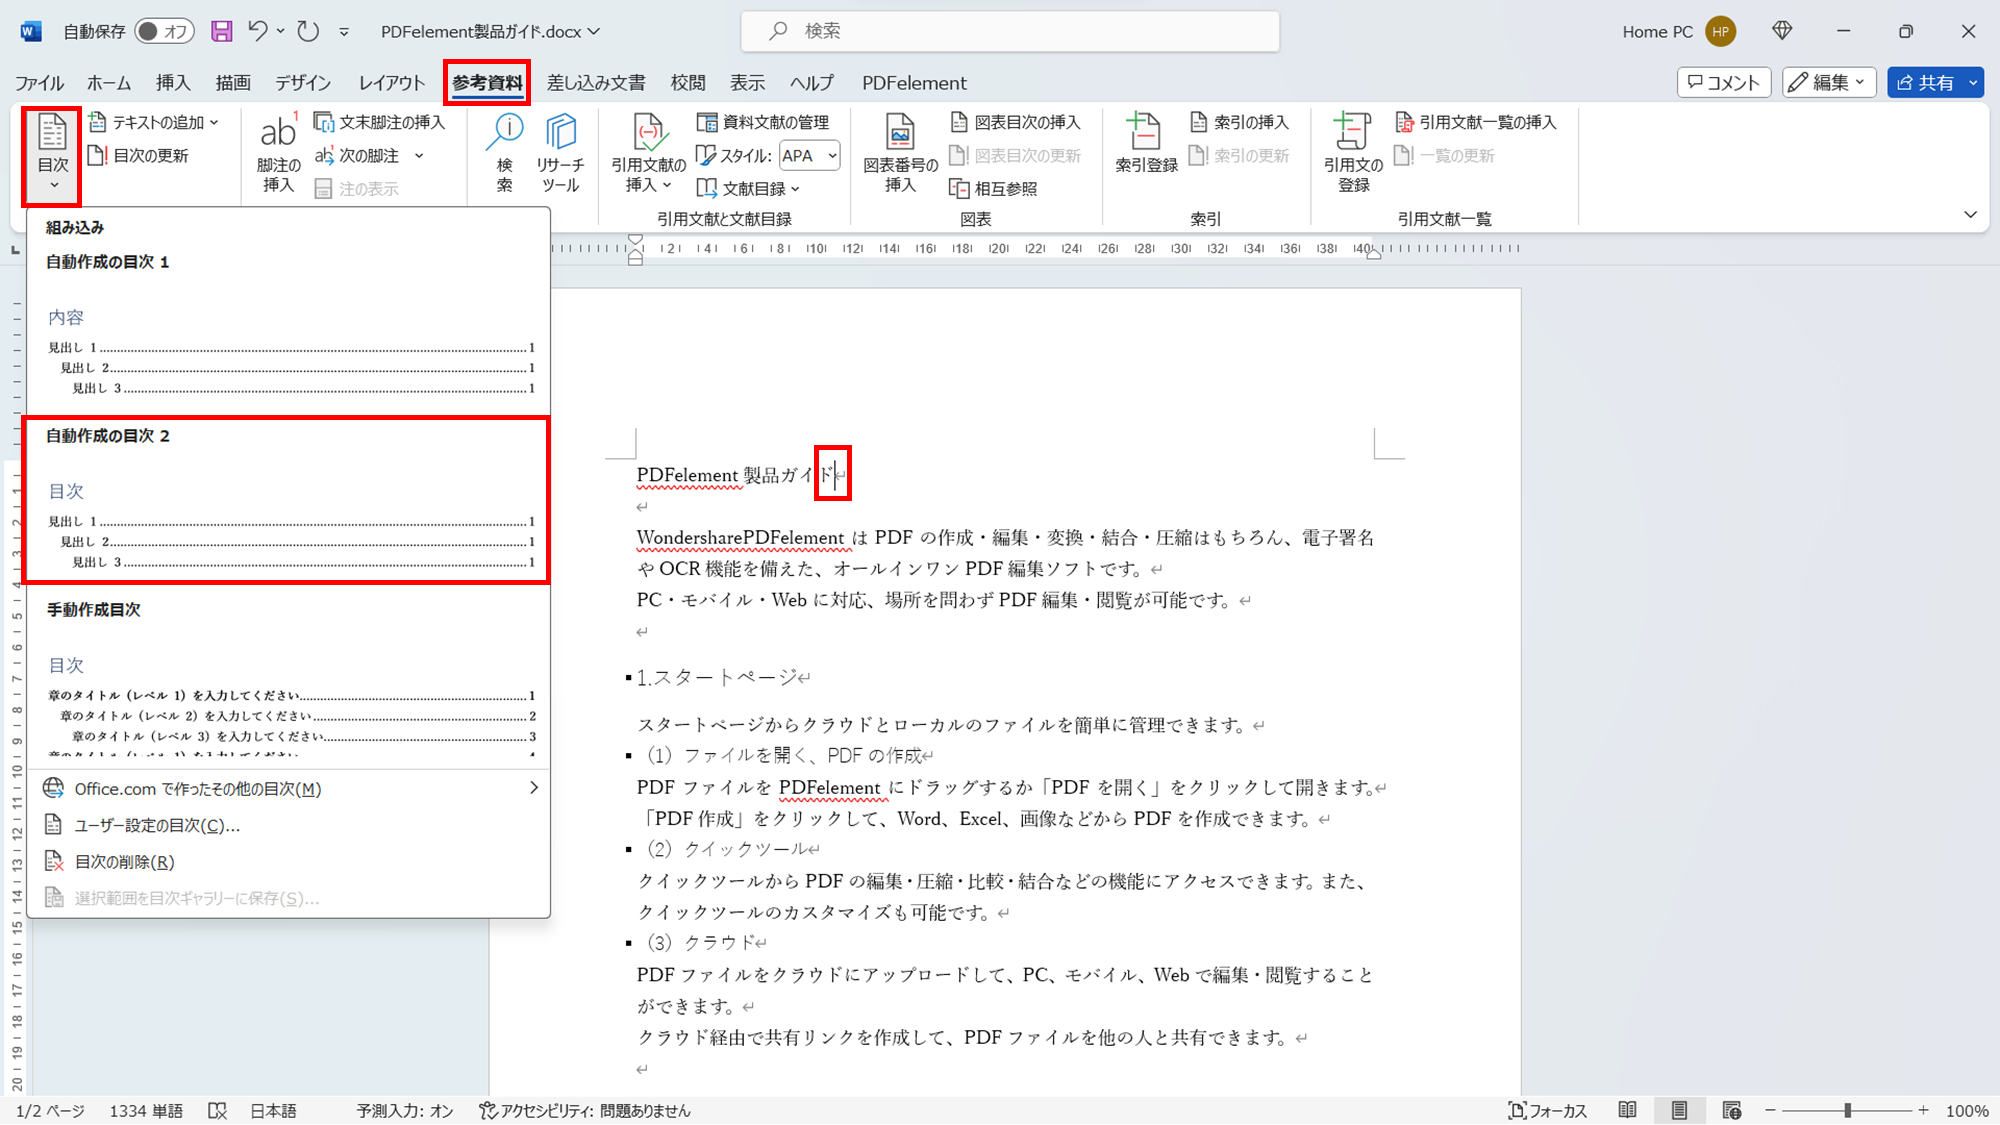This screenshot has height=1125, width=2000.
Task: Switch to print layout view icon
Action: [x=1679, y=1110]
